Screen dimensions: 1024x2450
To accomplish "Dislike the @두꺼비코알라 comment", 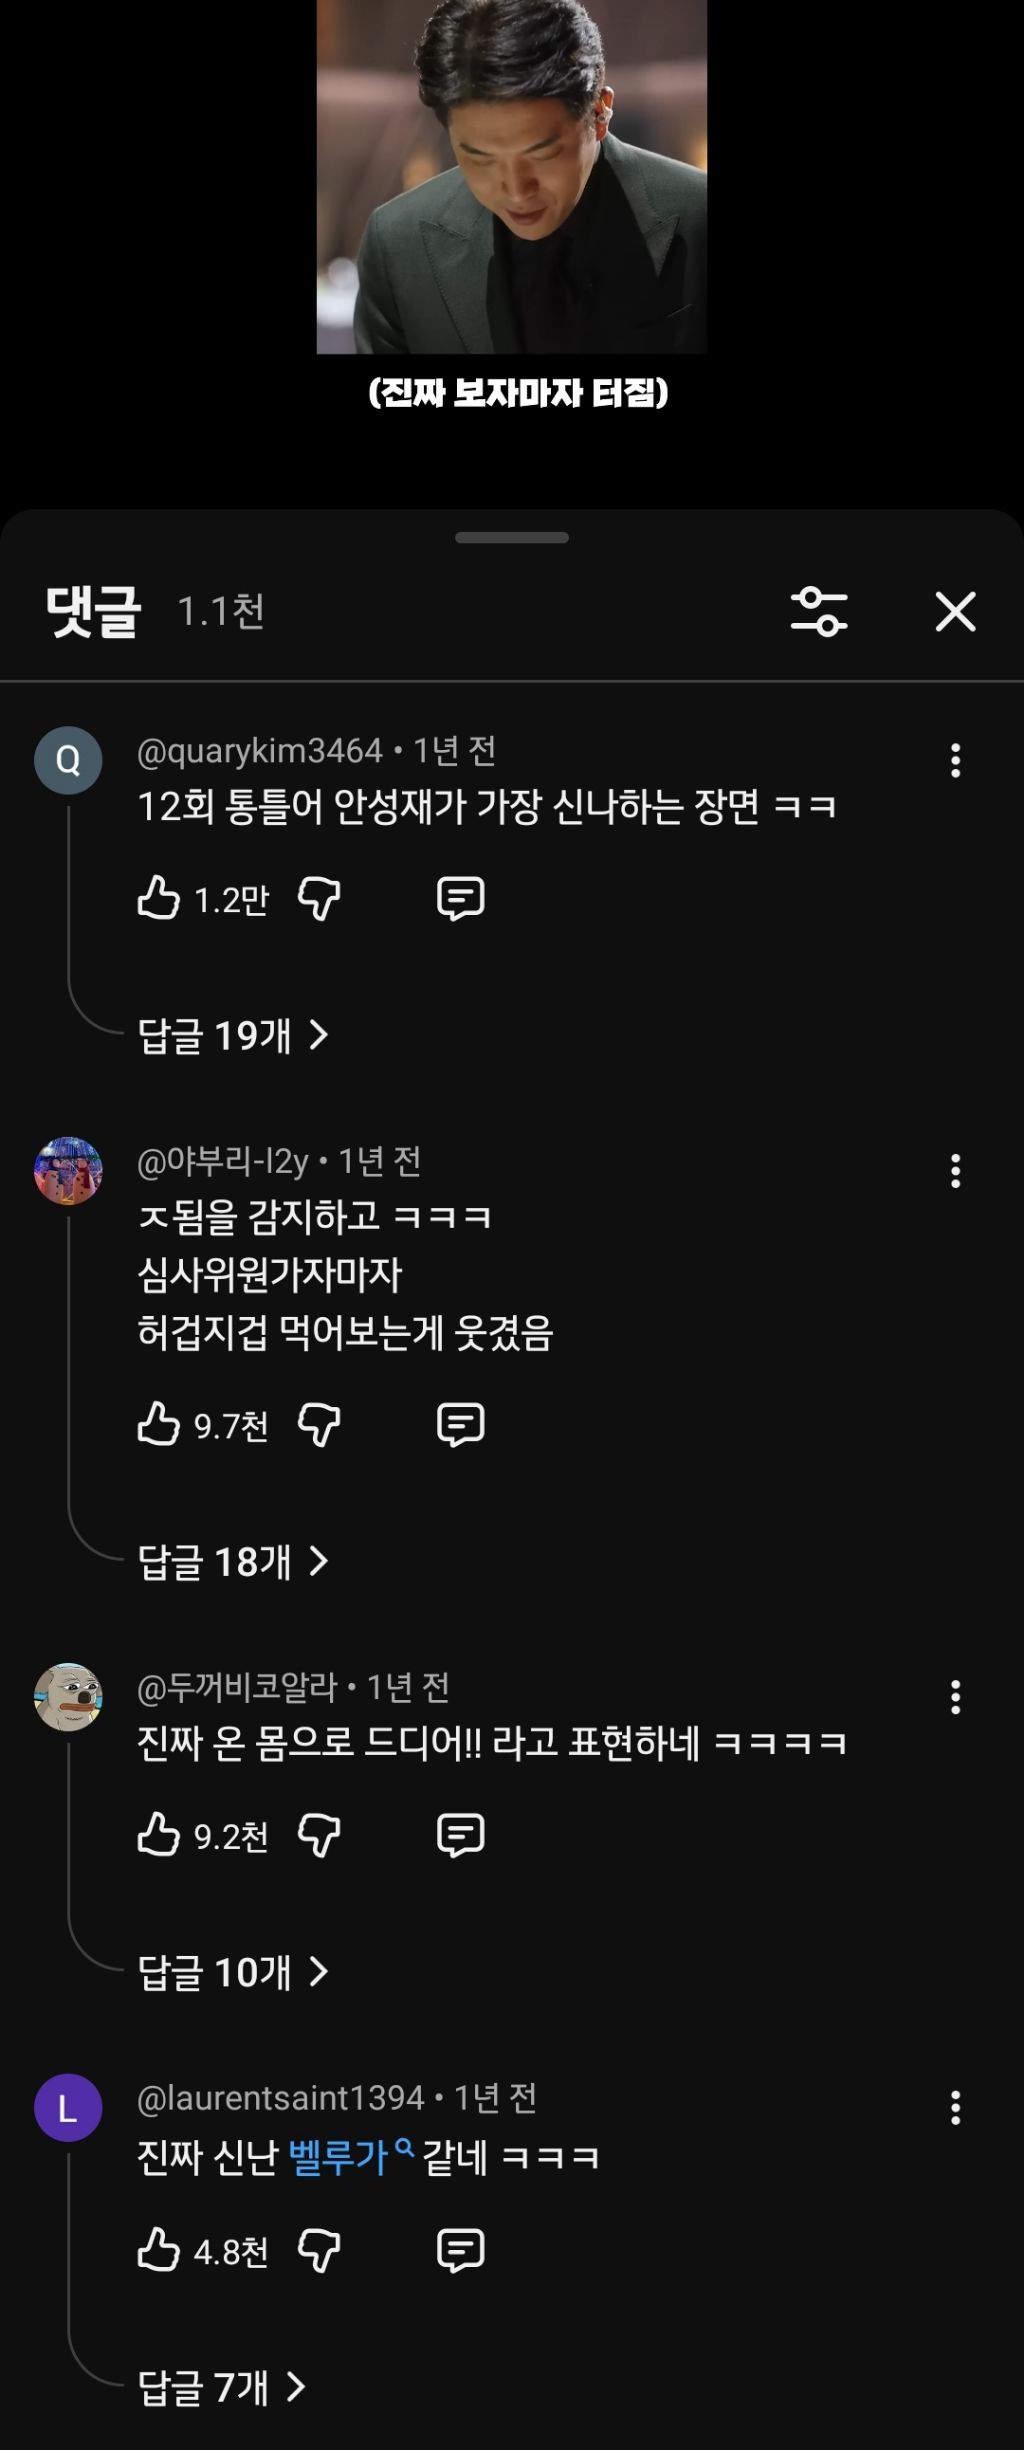I will [x=319, y=1835].
